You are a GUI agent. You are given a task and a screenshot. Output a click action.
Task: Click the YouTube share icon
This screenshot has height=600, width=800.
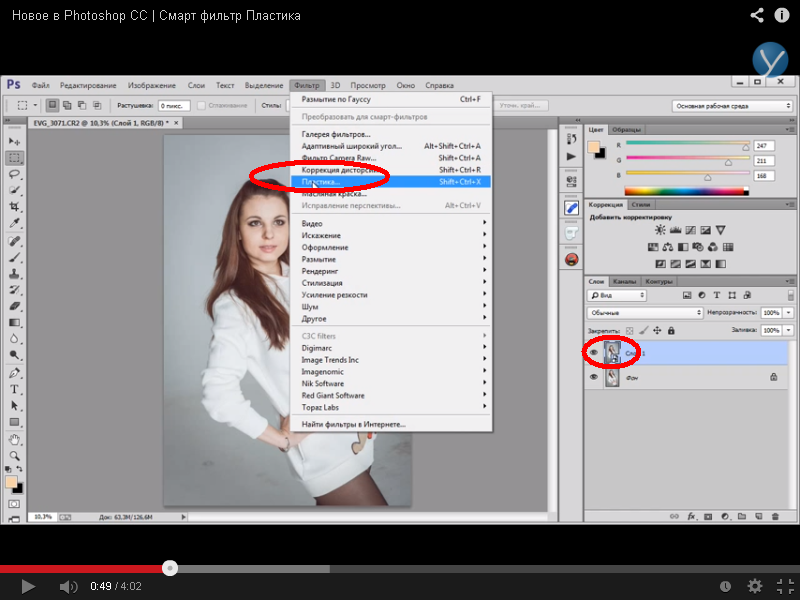758,15
